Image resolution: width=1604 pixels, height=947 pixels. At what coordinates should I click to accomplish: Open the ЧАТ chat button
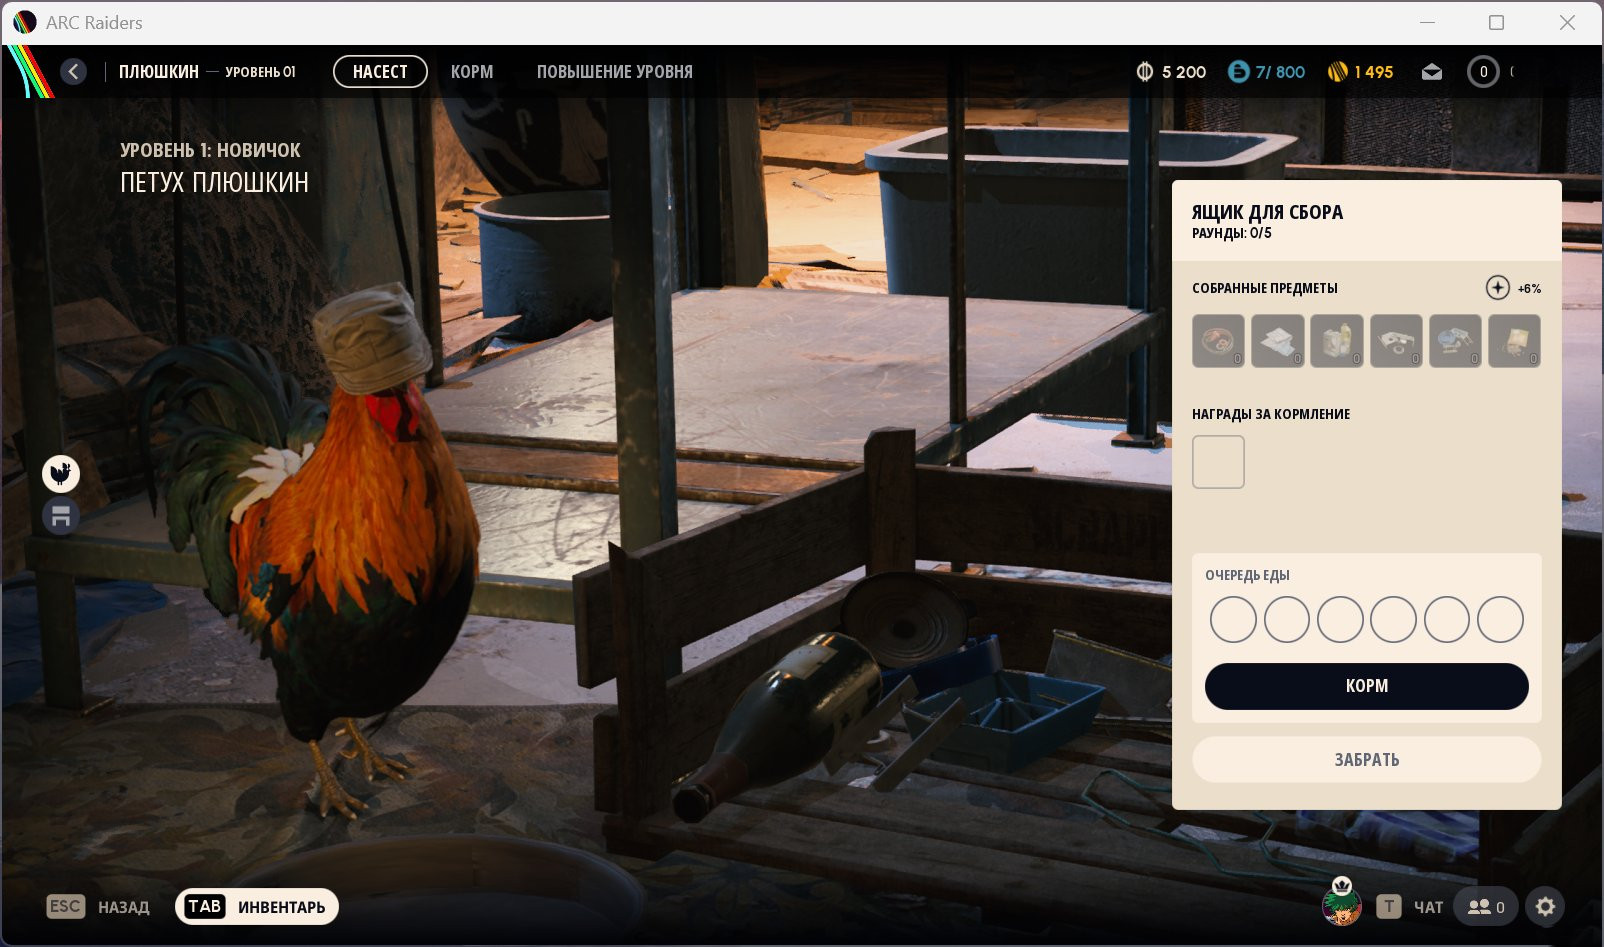pos(1410,907)
